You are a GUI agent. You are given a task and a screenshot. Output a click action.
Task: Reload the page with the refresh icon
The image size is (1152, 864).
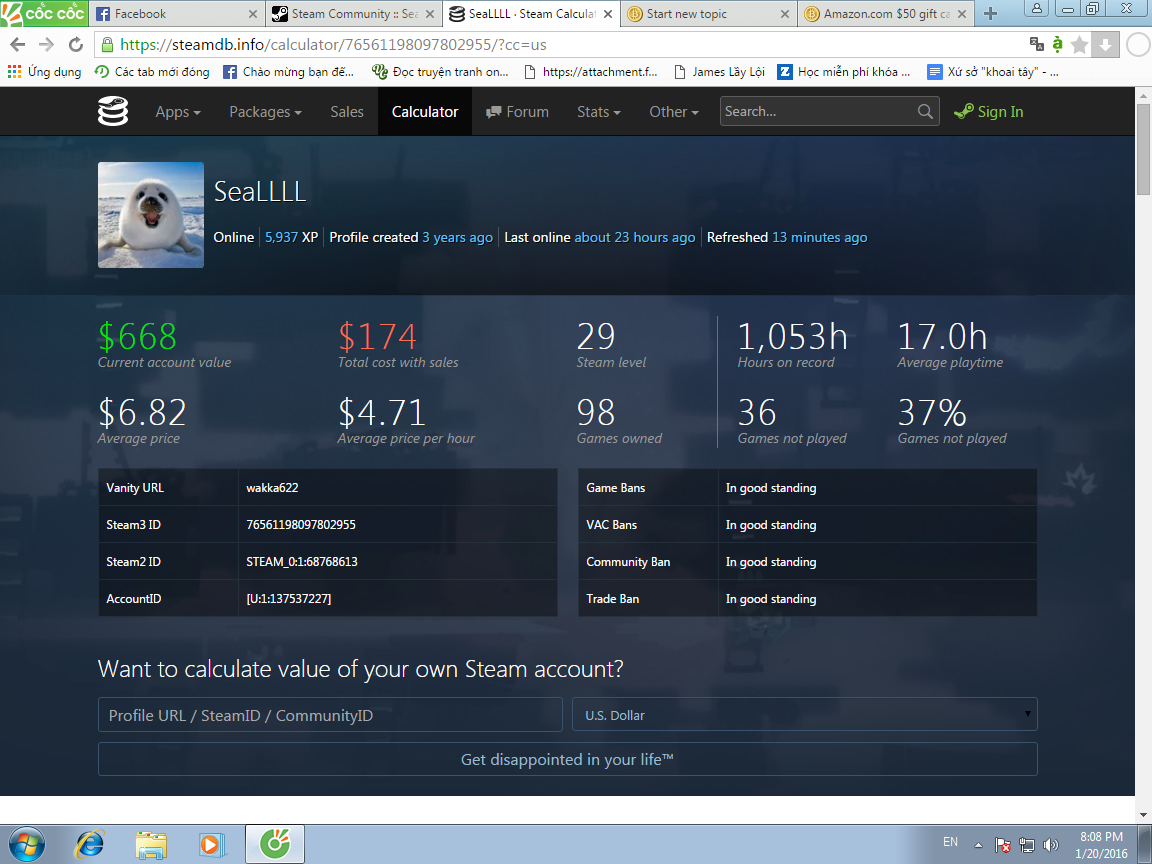[x=75, y=45]
